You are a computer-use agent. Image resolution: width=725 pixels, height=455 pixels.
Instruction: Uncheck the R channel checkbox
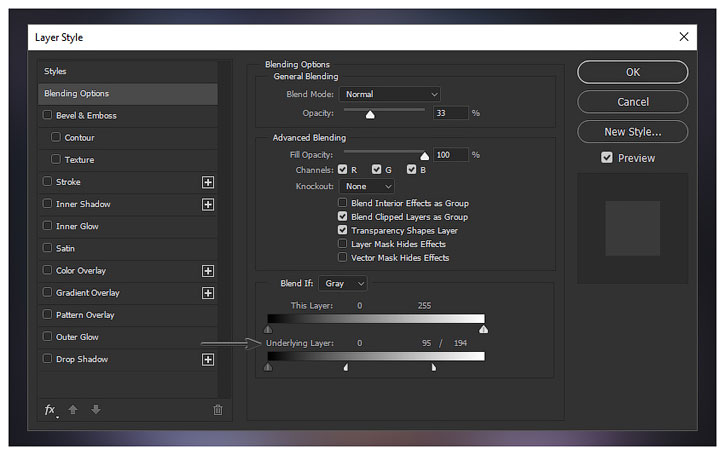pos(343,169)
